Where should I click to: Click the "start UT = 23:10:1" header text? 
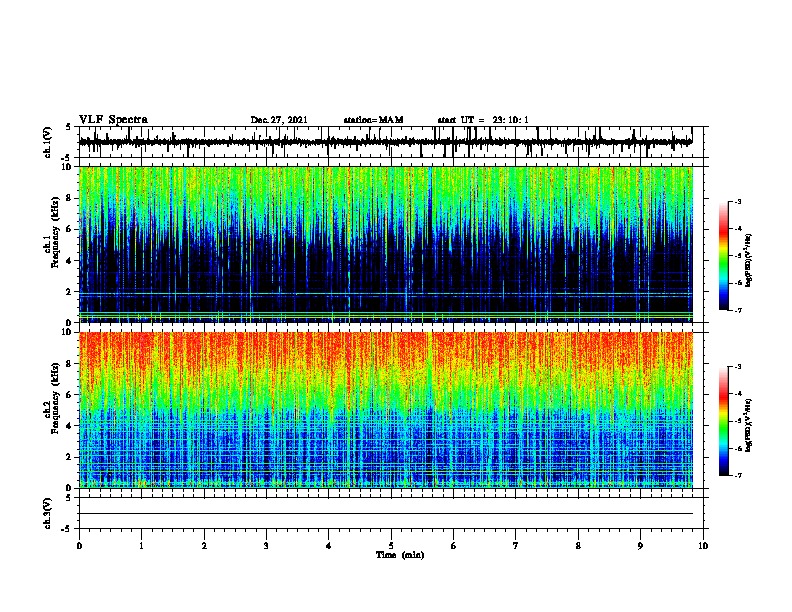click(x=483, y=120)
